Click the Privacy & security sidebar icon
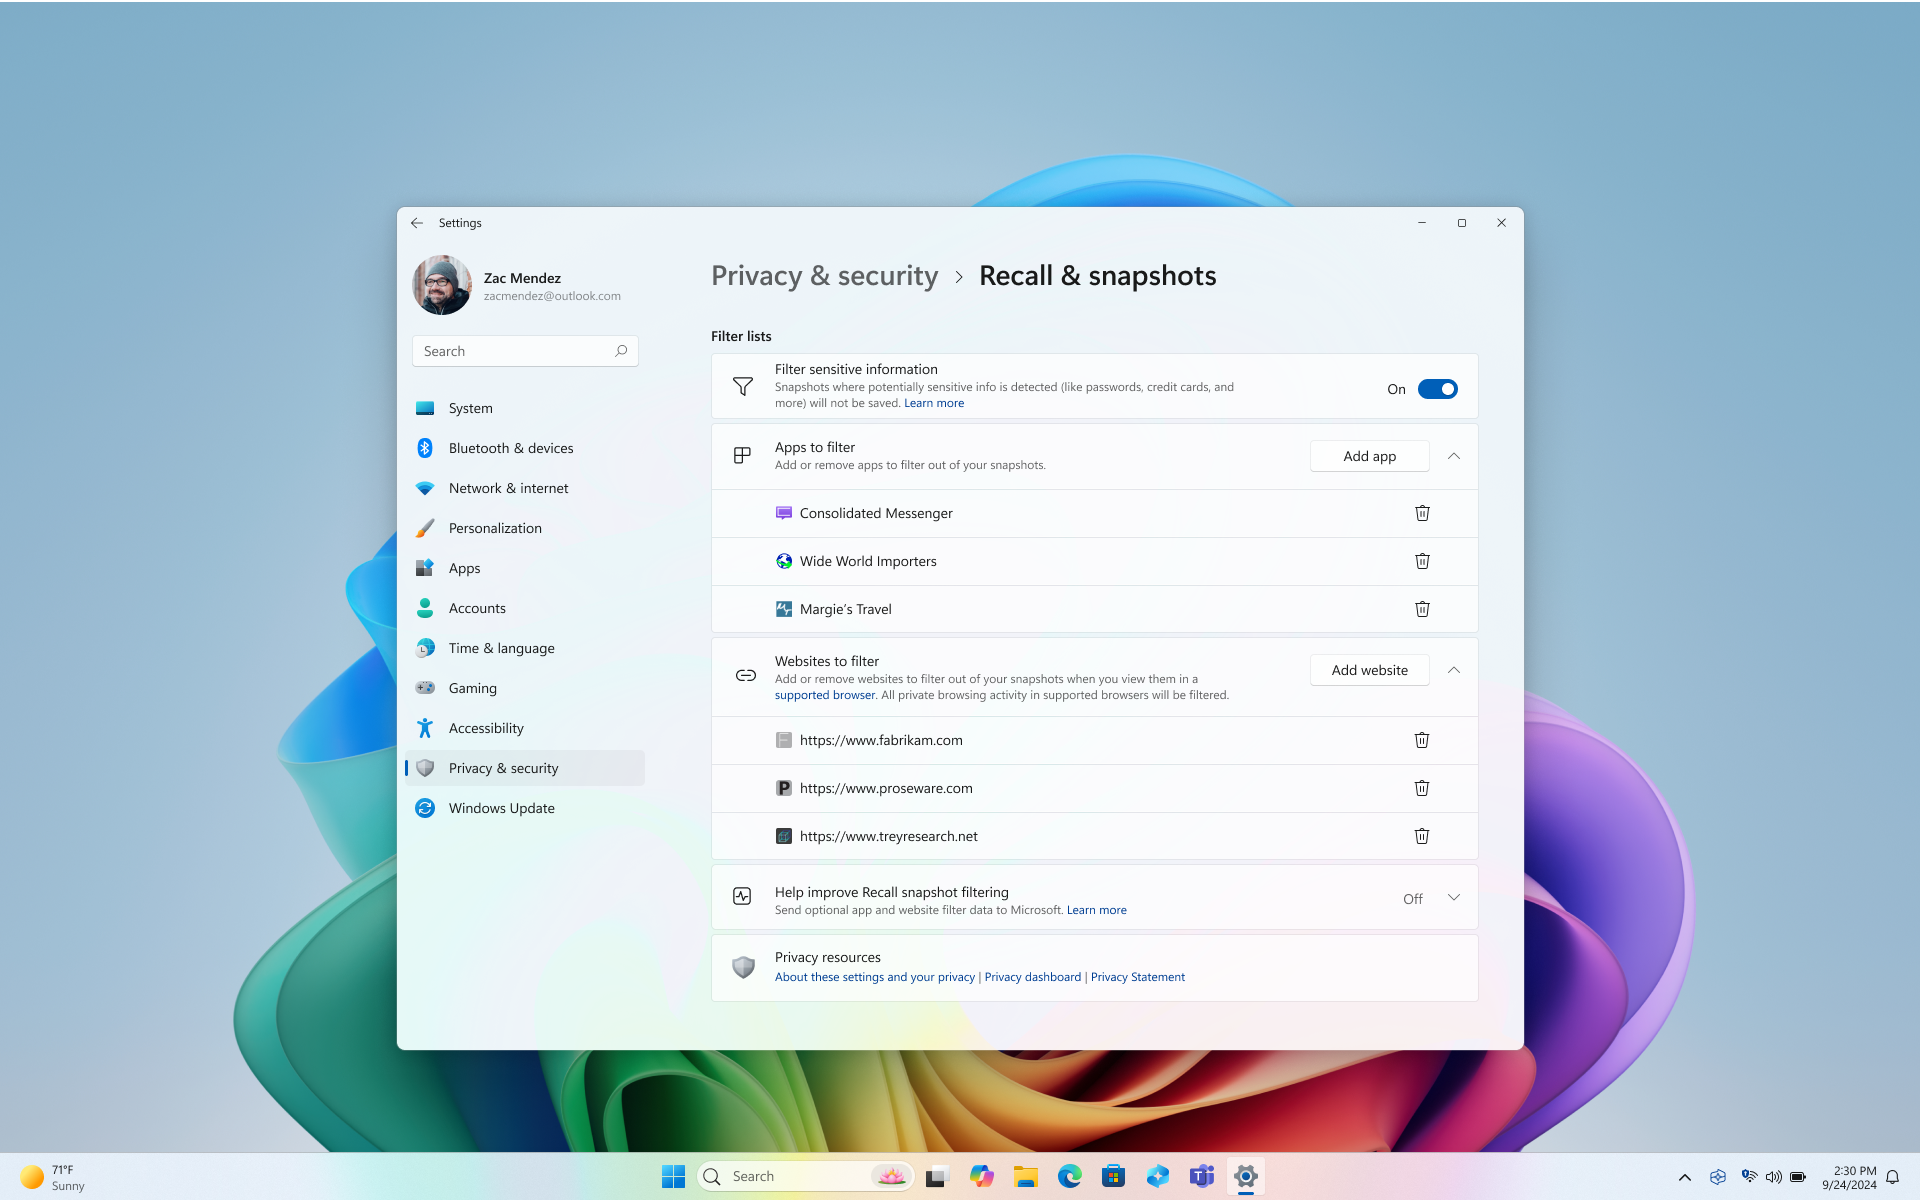The width and height of the screenshot is (1920, 1200). click(424, 767)
